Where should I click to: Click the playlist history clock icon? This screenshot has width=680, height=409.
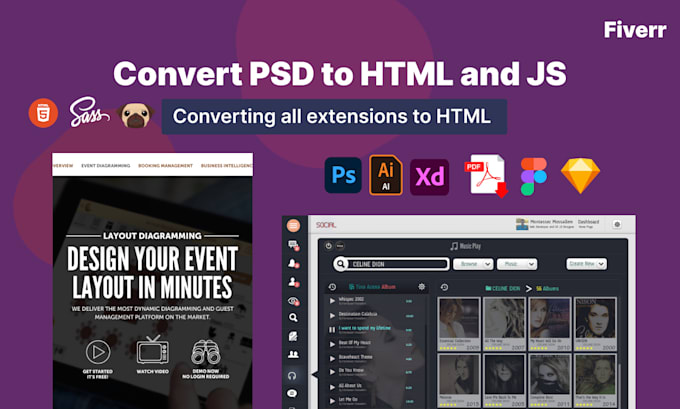pyautogui.click(x=332, y=287)
